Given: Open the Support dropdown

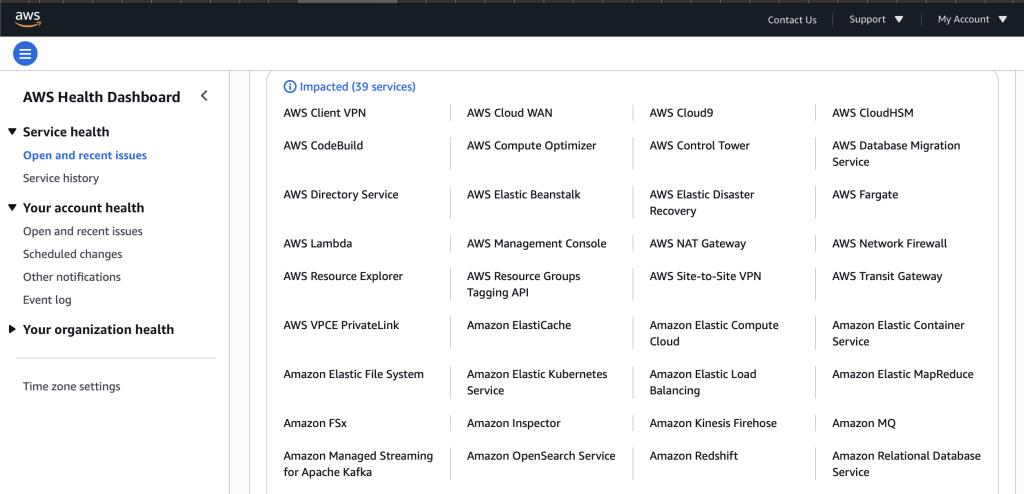Looking at the screenshot, I should click(876, 20).
